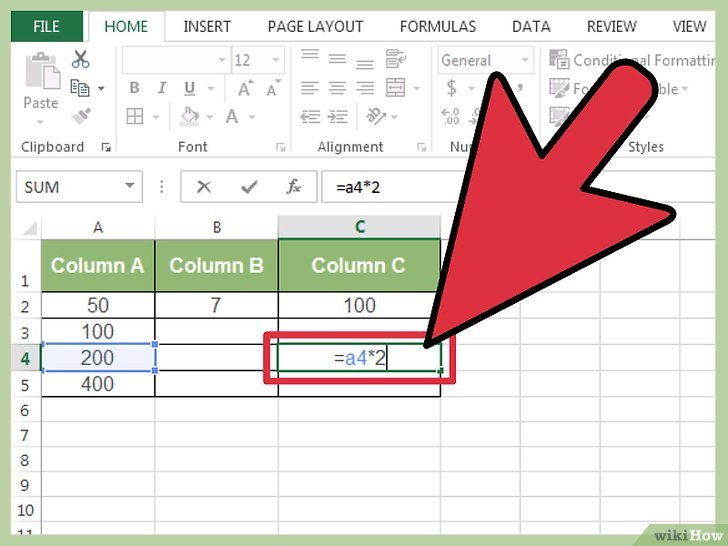Open the Underline style dropdown arrow
The image size is (728, 546).
211,88
